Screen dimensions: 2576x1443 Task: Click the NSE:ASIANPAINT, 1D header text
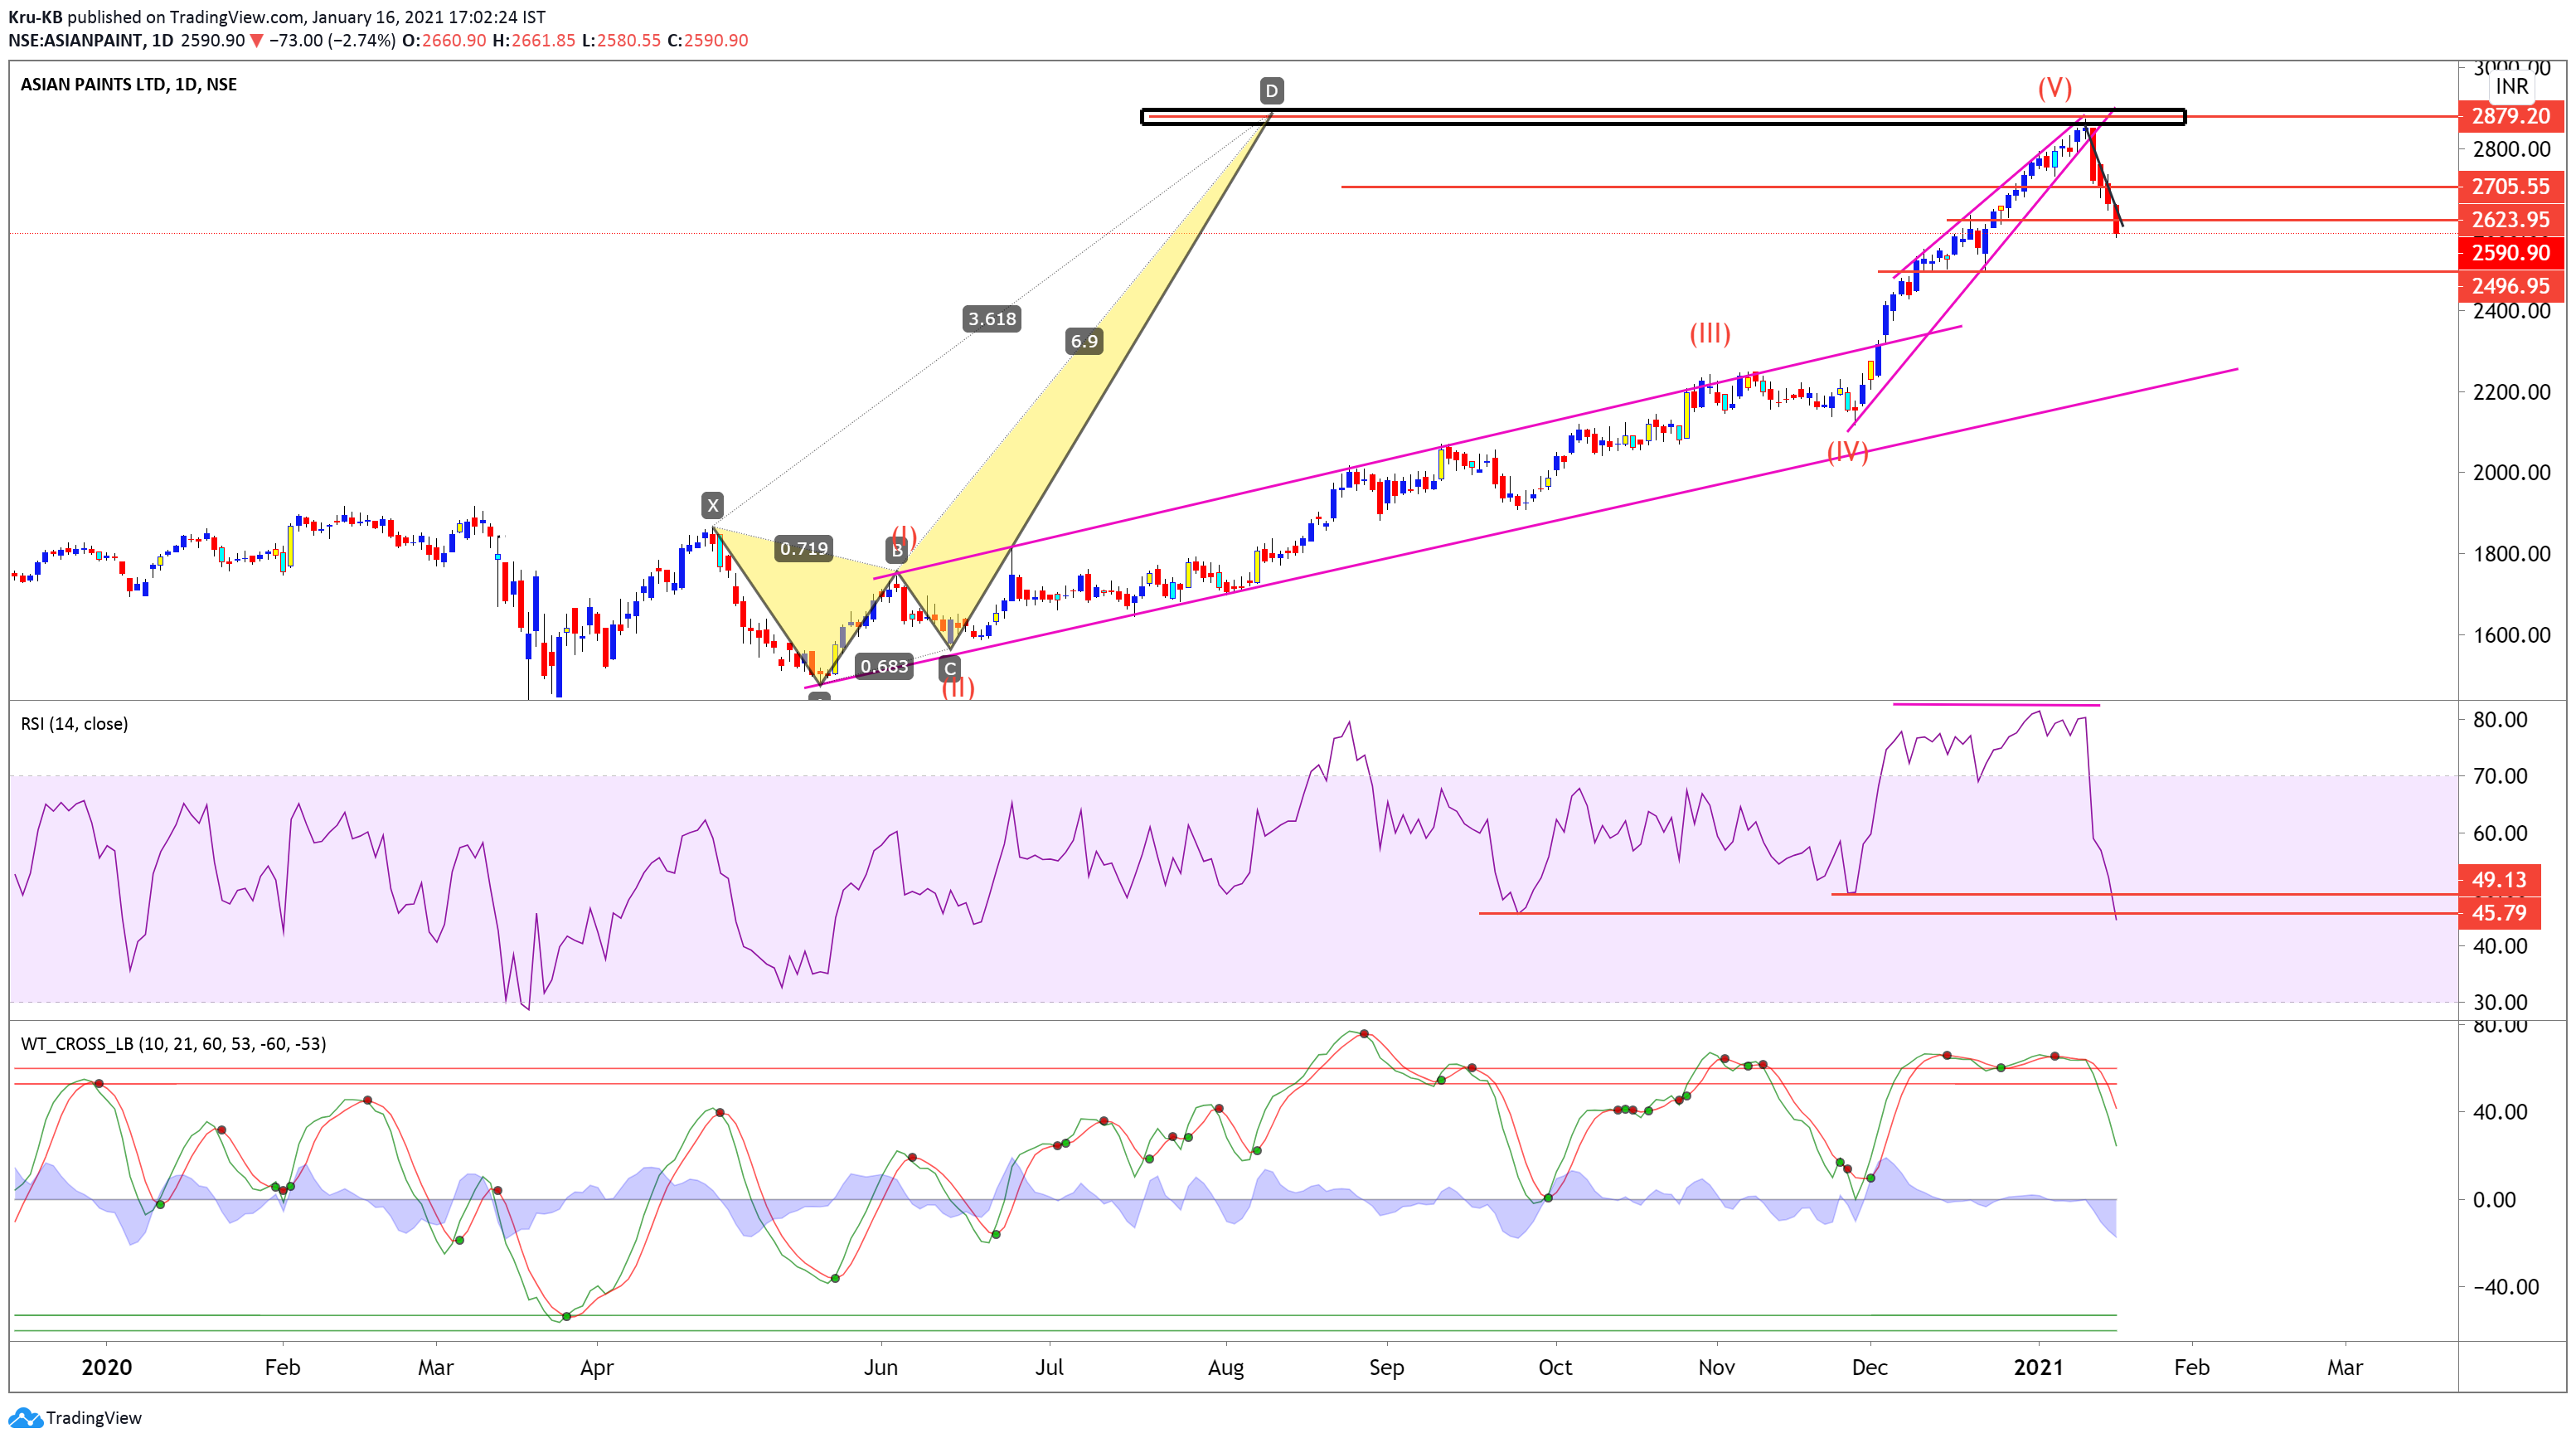(x=91, y=41)
